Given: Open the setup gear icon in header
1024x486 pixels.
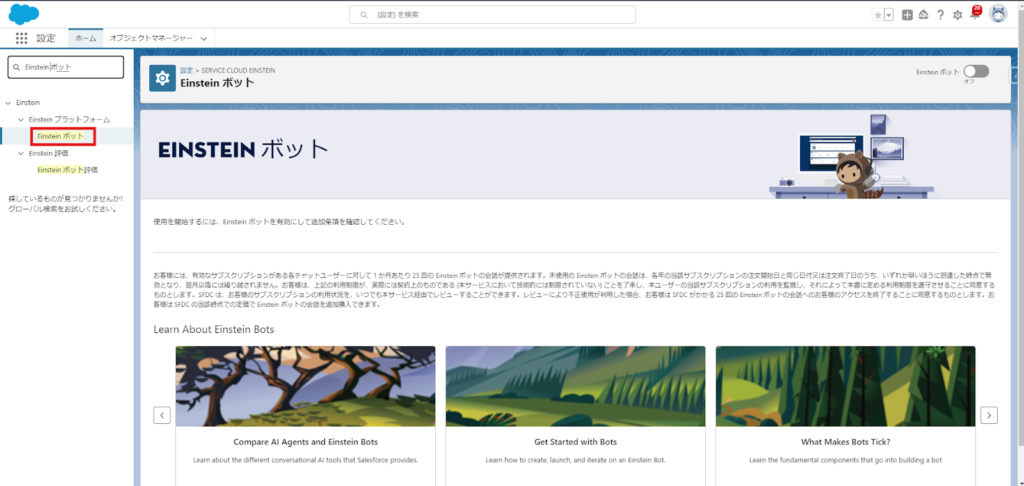Looking at the screenshot, I should coord(957,15).
